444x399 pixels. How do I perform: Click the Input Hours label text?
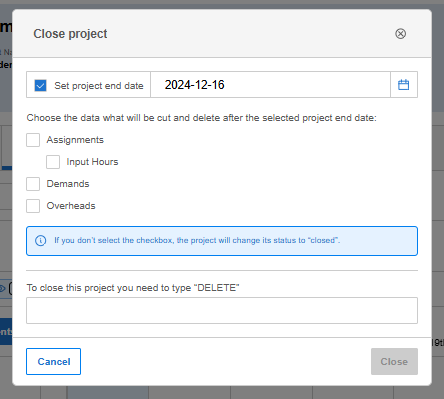pos(92,162)
